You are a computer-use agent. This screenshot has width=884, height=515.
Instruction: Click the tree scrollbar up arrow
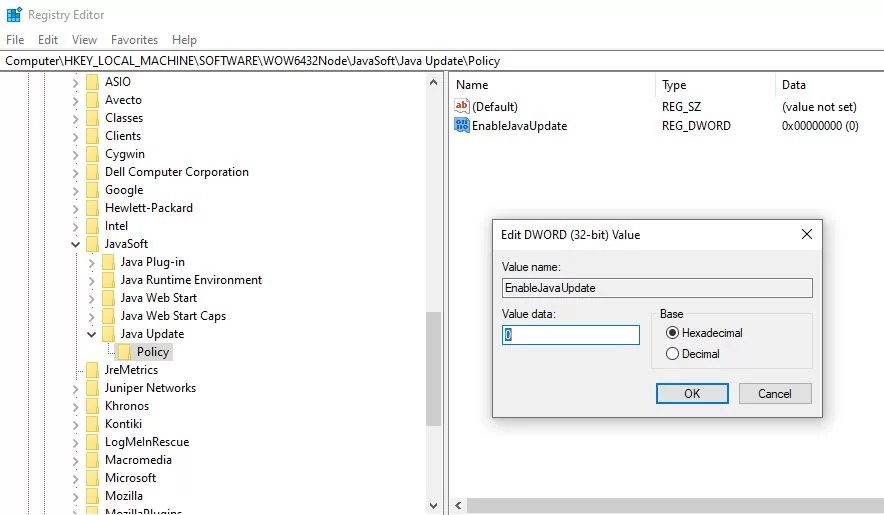[433, 82]
